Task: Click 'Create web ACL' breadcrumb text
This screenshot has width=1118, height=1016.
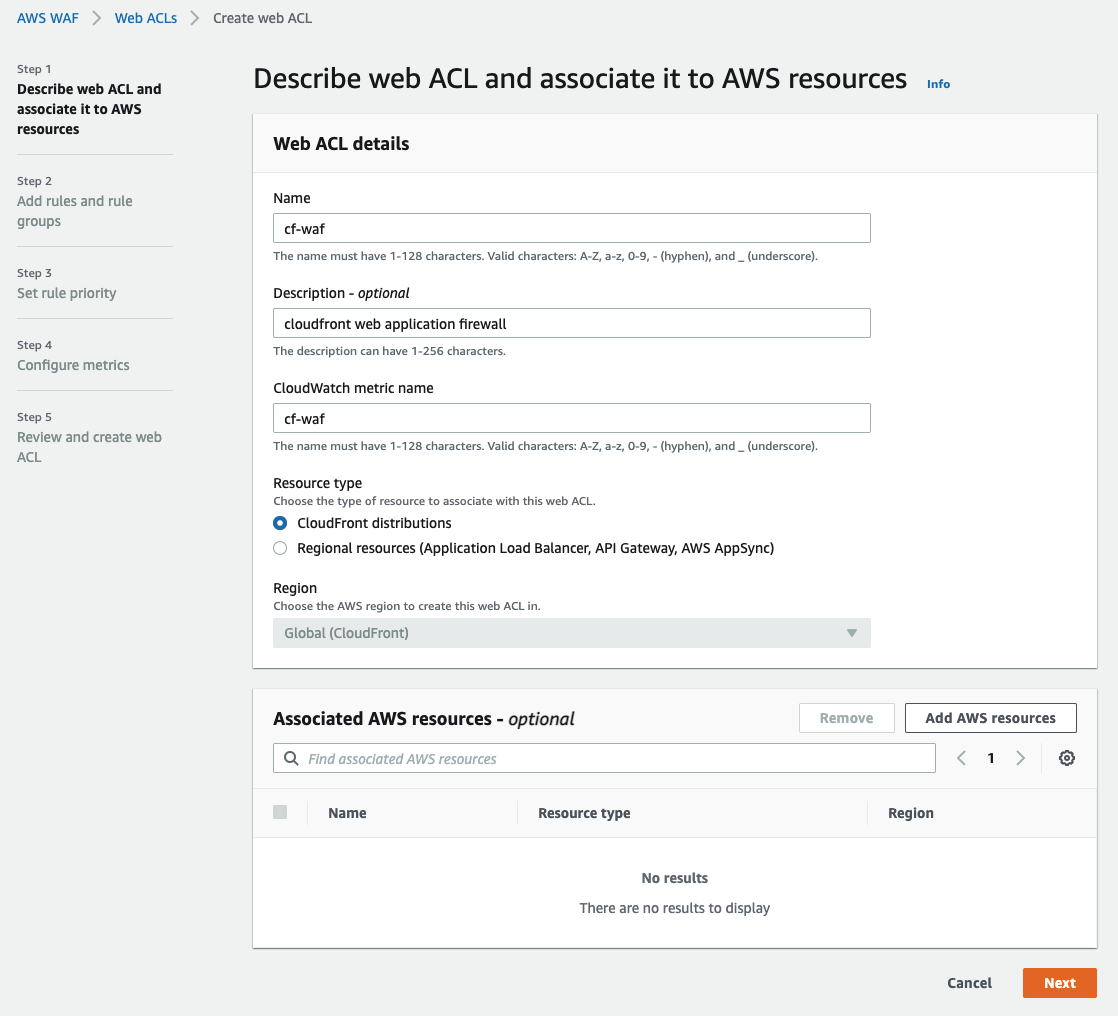Action: click(x=262, y=18)
